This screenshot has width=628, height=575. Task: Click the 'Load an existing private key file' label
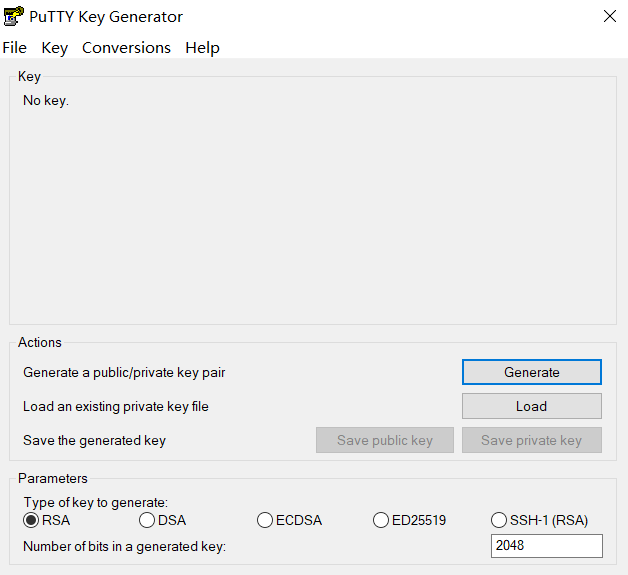click(116, 406)
